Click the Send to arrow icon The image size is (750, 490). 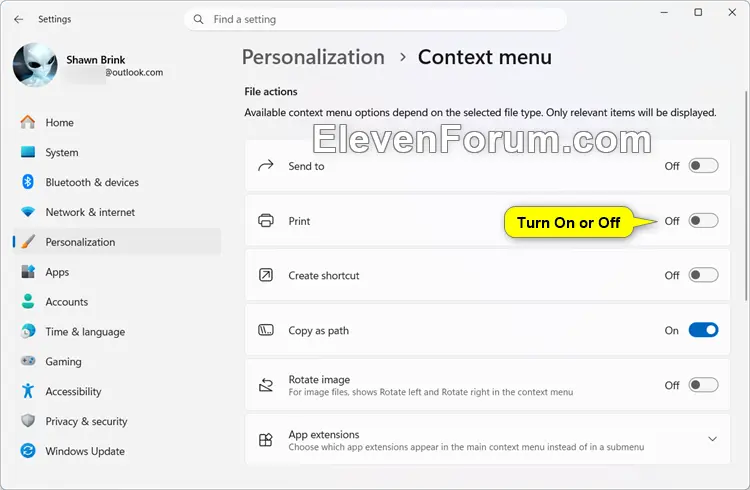tap(265, 166)
